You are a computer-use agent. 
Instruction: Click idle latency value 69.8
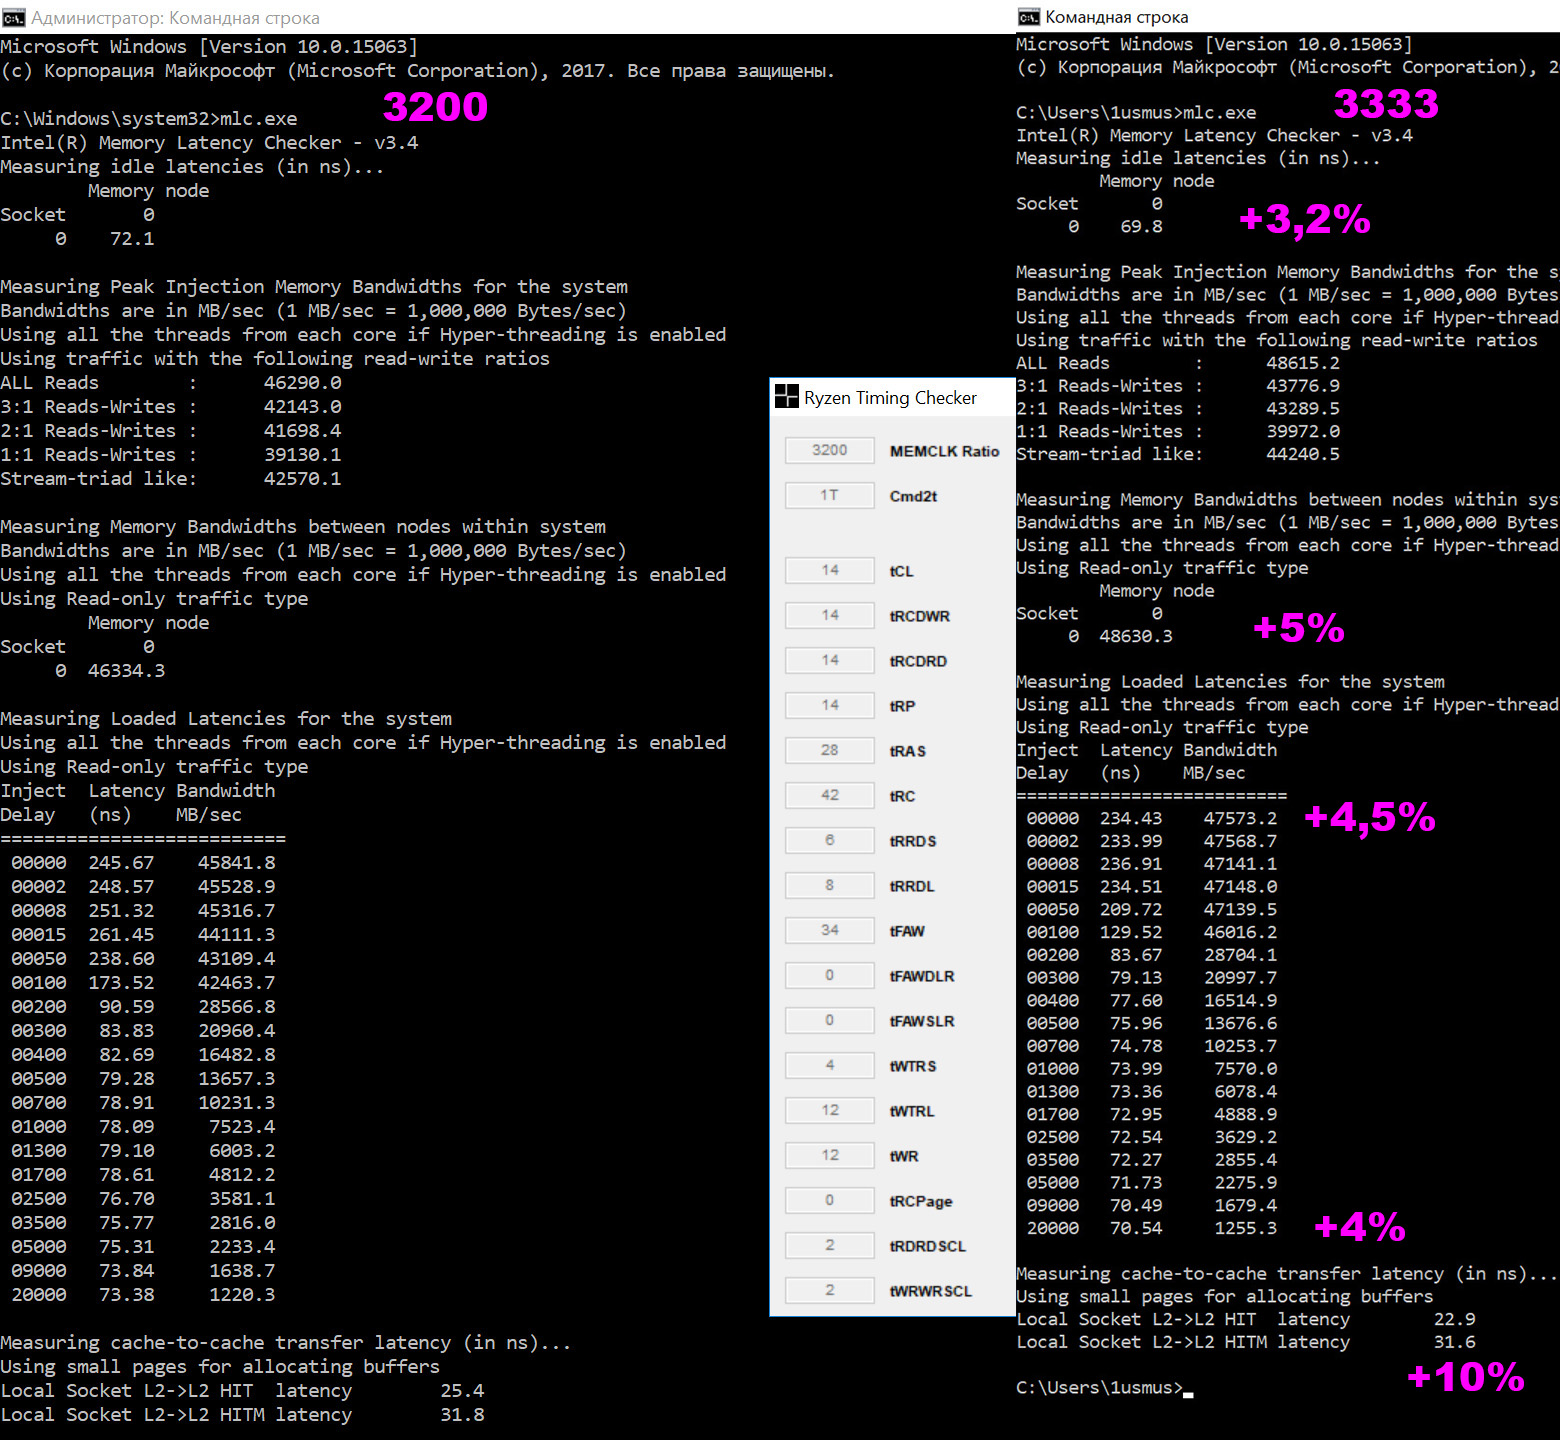pyautogui.click(x=1141, y=226)
